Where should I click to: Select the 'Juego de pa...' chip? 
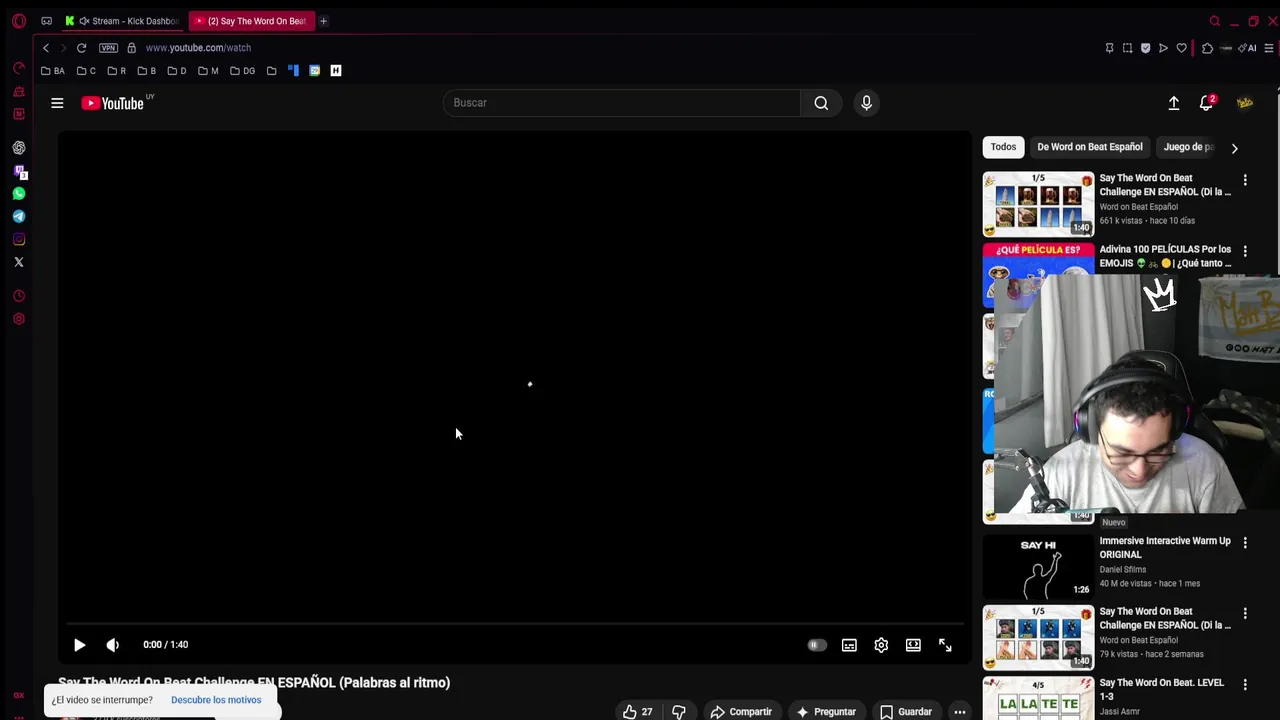(x=1188, y=147)
